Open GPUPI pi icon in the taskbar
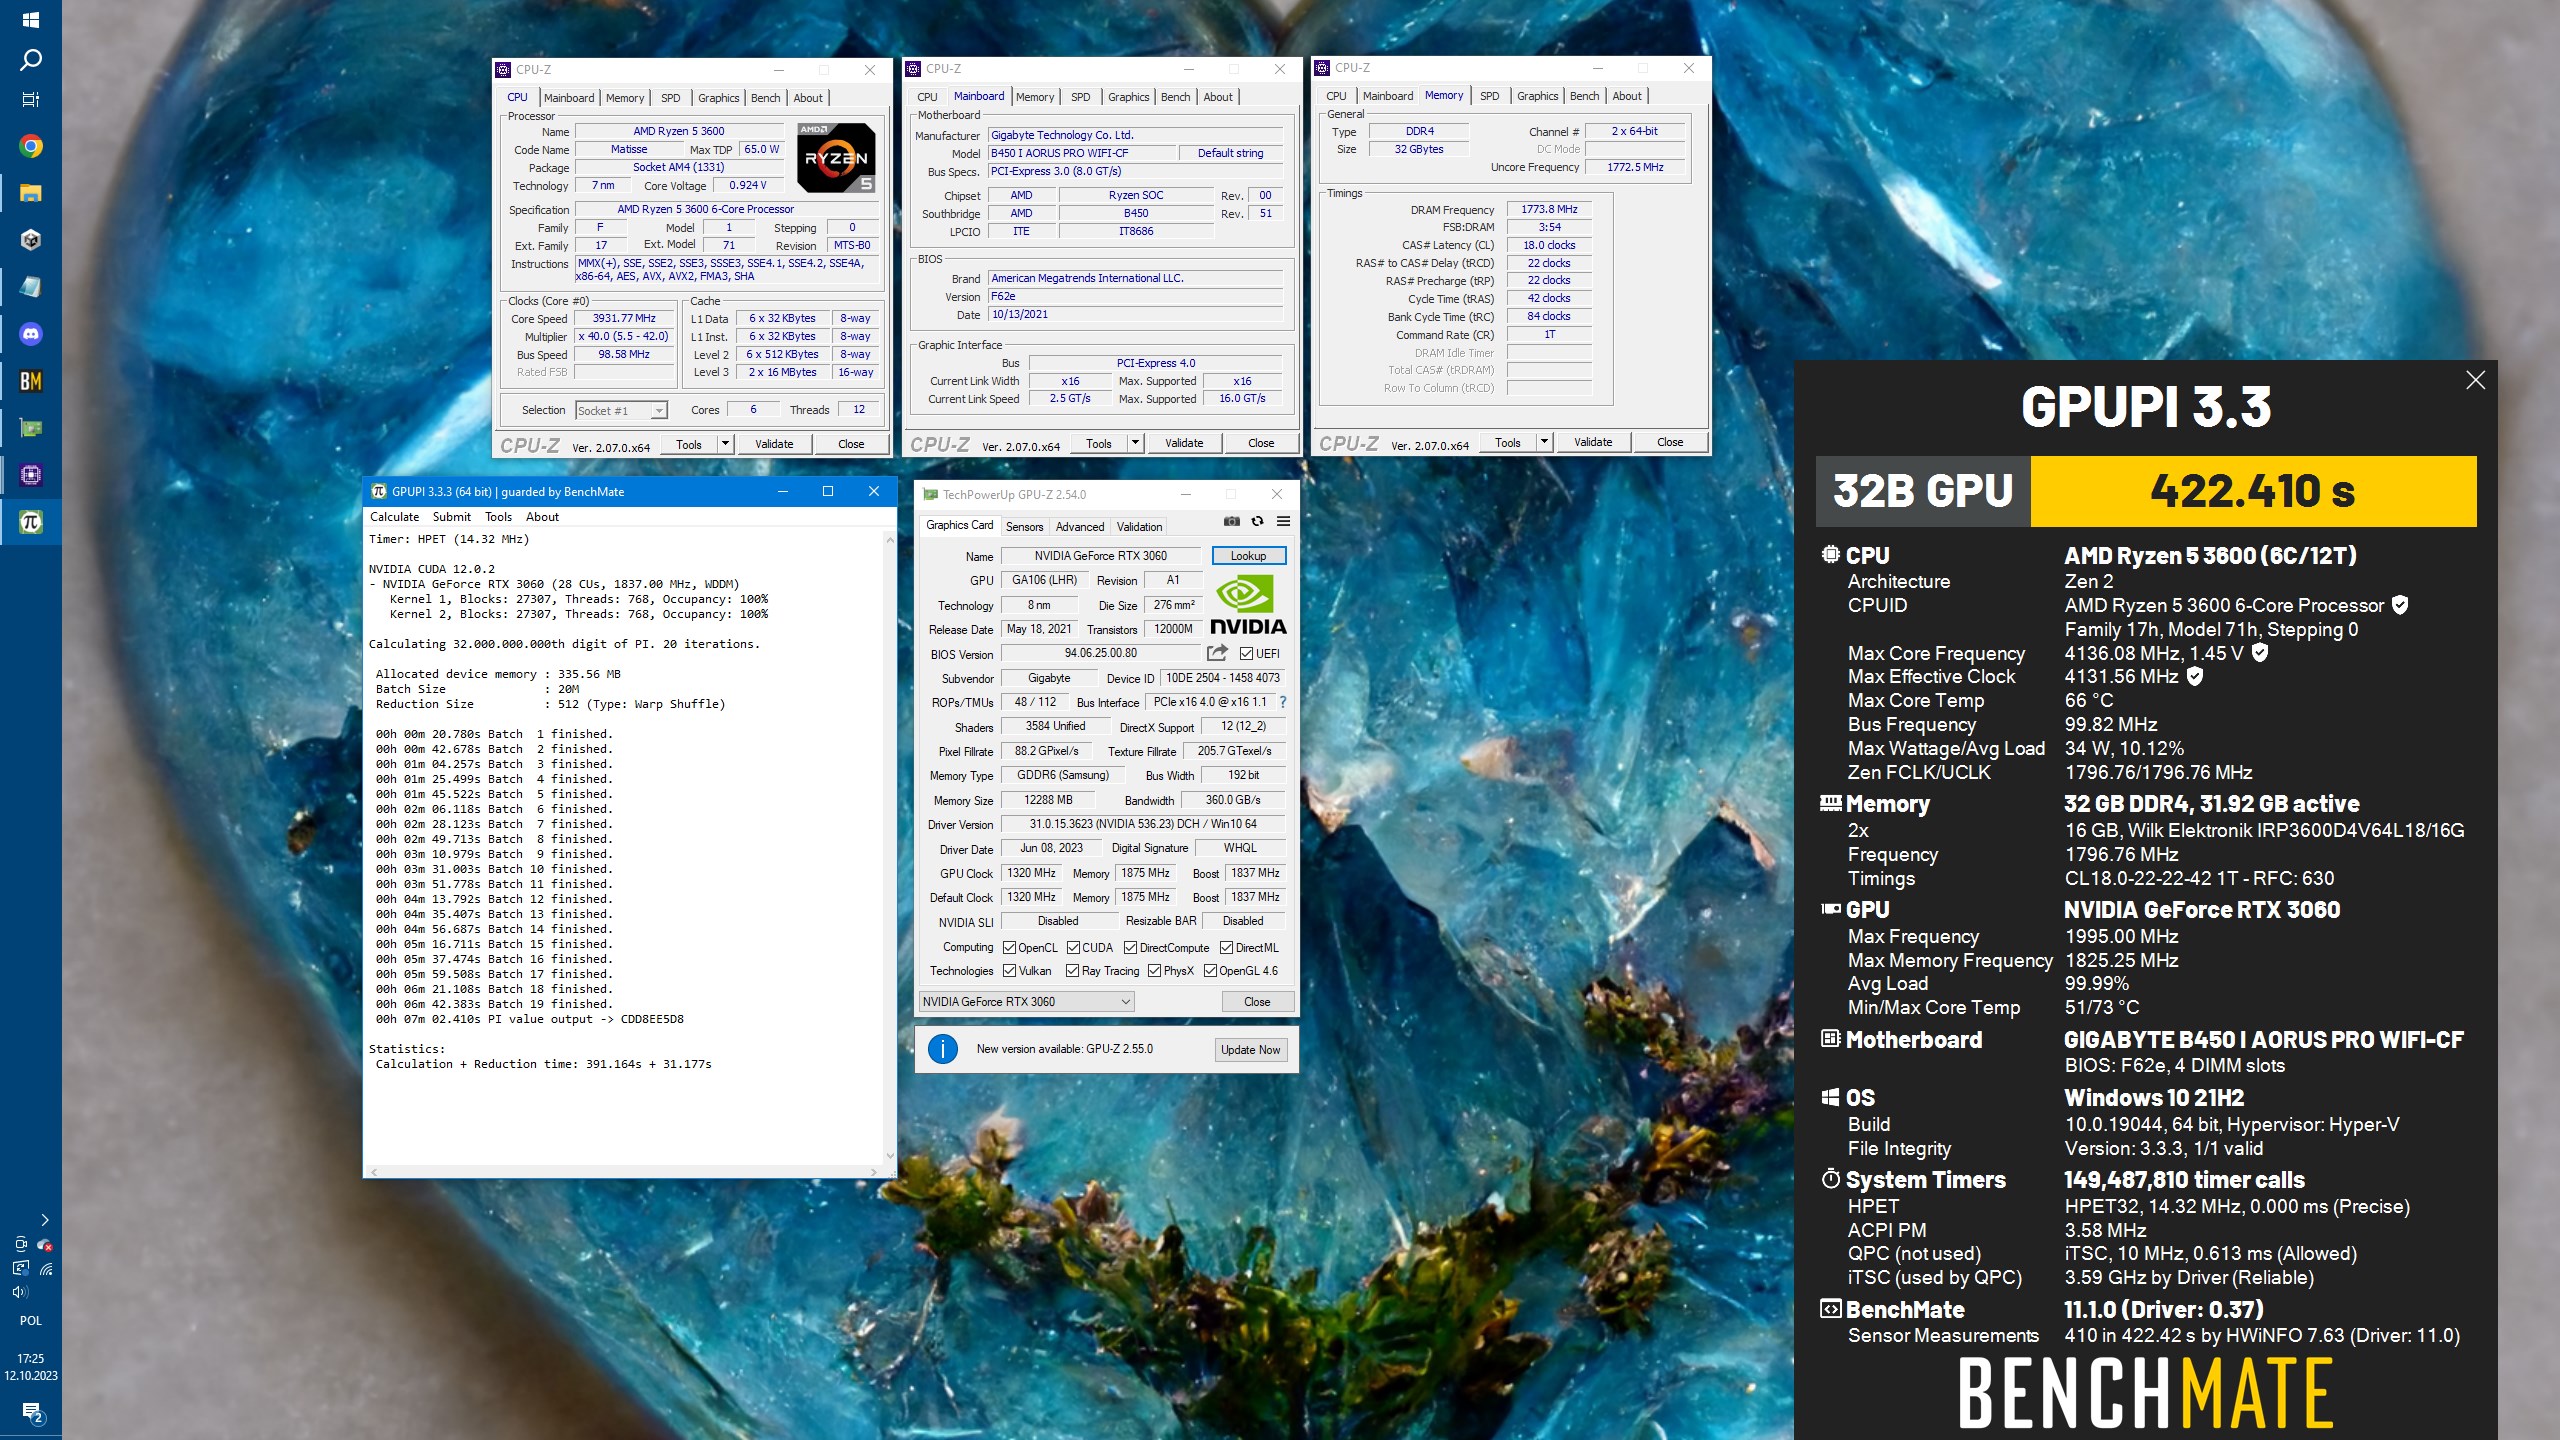Screen dimensions: 2560x1440 (x=31, y=522)
